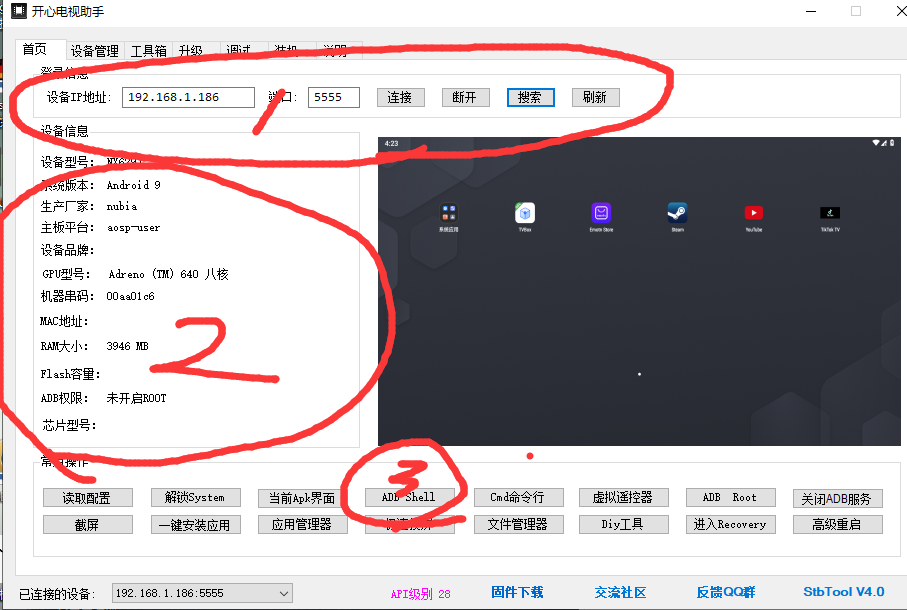This screenshot has height=610, width=907.
Task: Open the 固件下载 link
Action: click(517, 592)
